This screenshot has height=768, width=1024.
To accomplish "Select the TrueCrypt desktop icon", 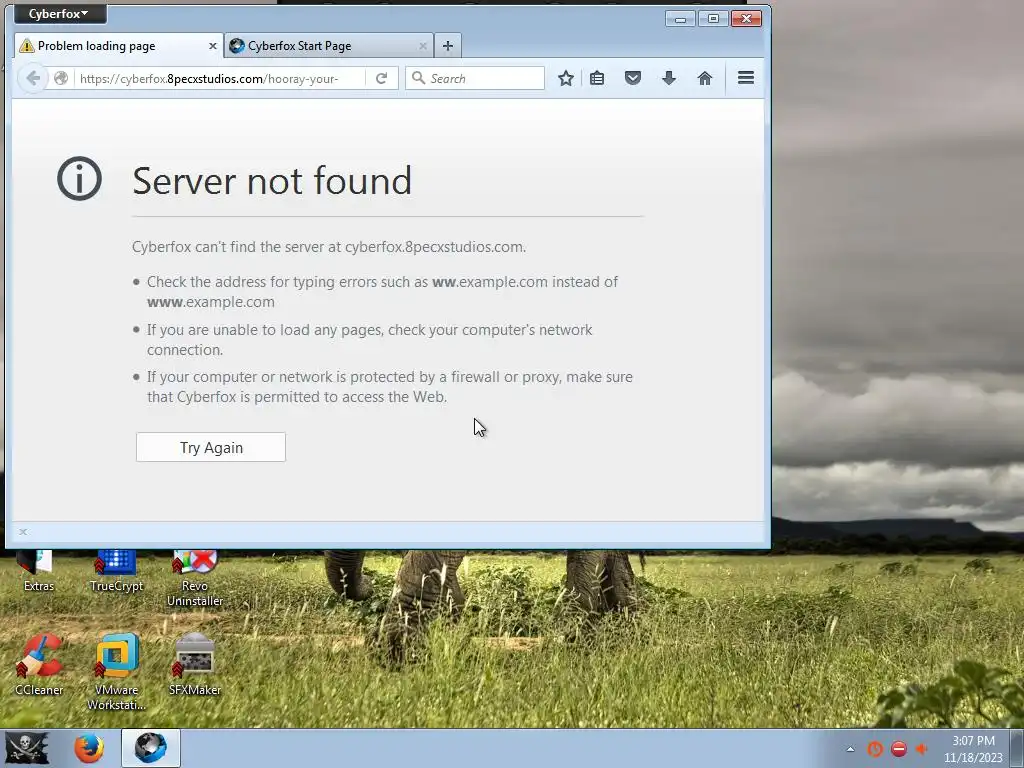I will coord(116,571).
